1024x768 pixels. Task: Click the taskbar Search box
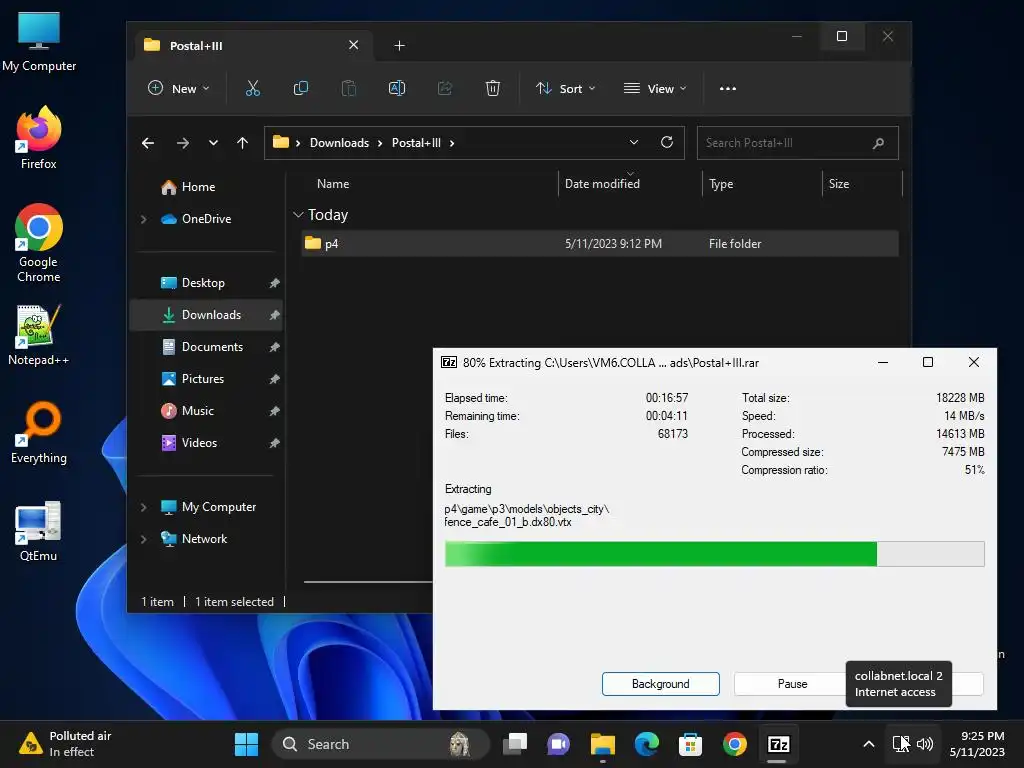pyautogui.click(x=381, y=744)
